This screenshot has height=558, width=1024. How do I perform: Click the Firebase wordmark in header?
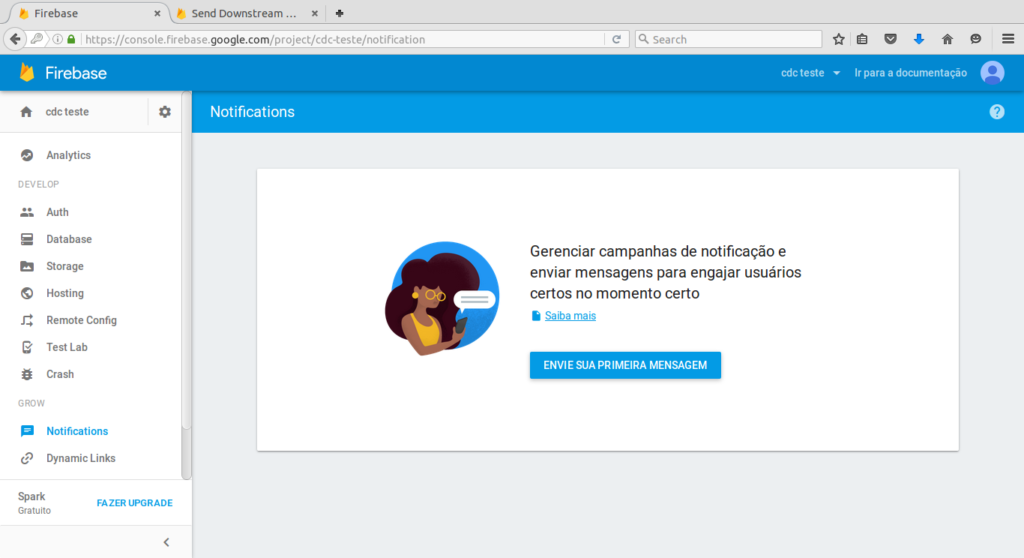[x=76, y=73]
